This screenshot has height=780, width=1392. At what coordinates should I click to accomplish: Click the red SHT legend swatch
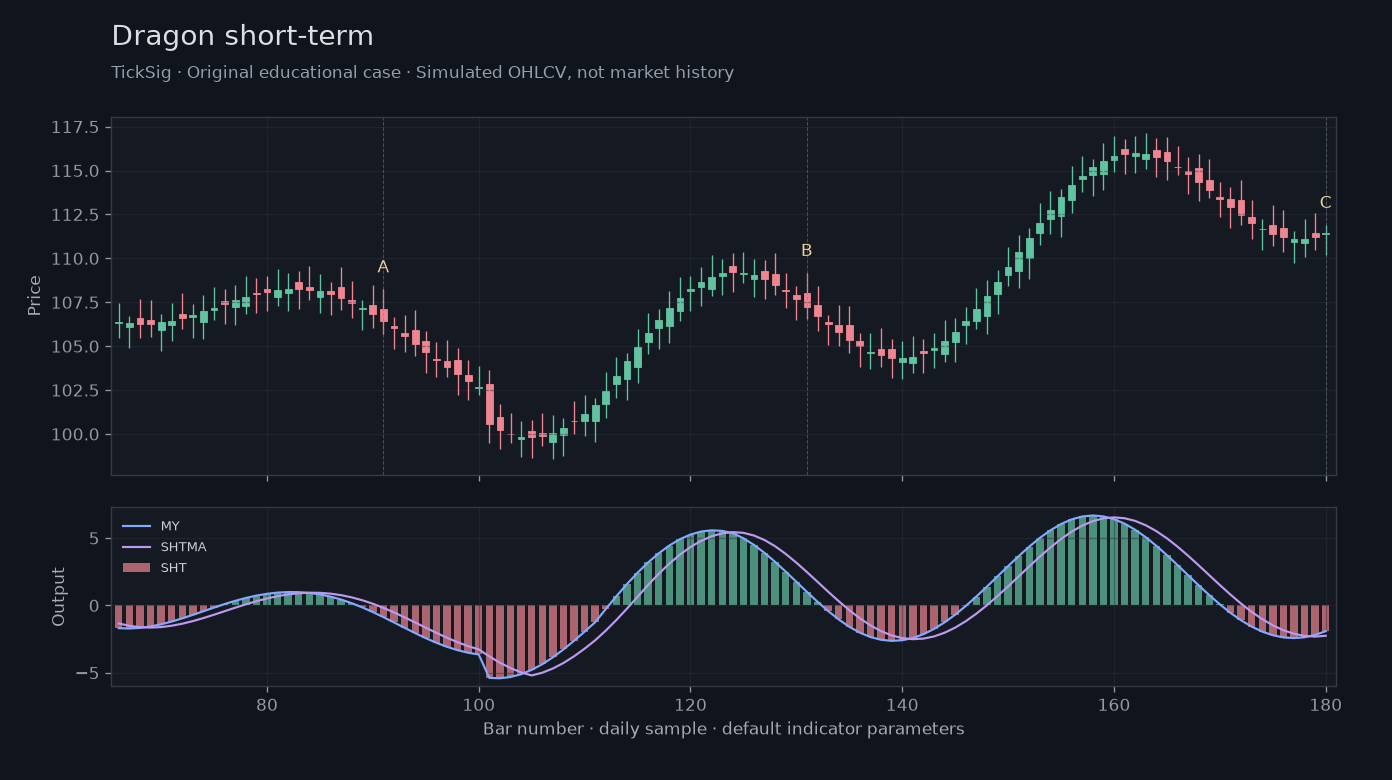coord(136,568)
